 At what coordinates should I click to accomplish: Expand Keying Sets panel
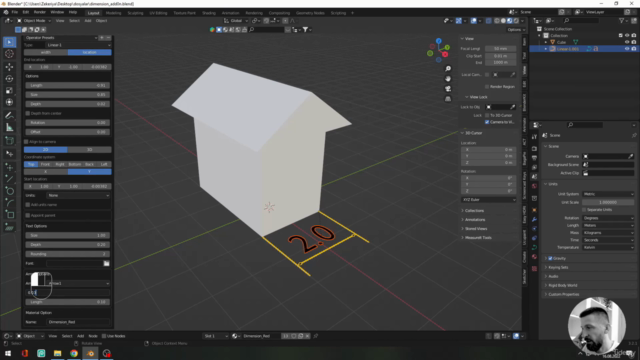point(558,267)
